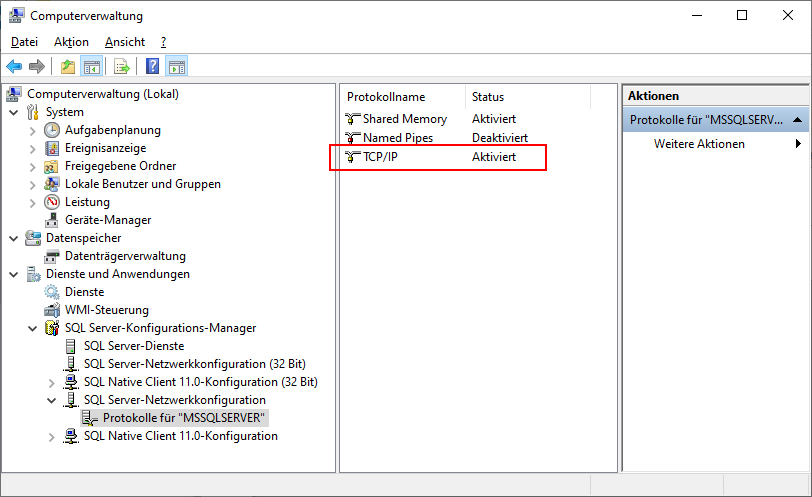Click Weitere Aktionen in actions pane
812x497 pixels.
(699, 144)
